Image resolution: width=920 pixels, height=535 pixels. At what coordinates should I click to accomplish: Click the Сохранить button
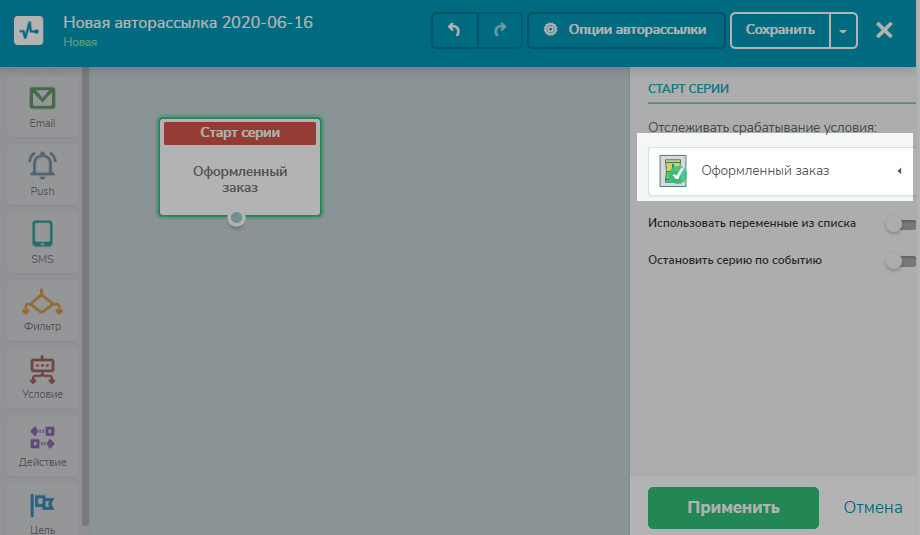[x=780, y=31]
